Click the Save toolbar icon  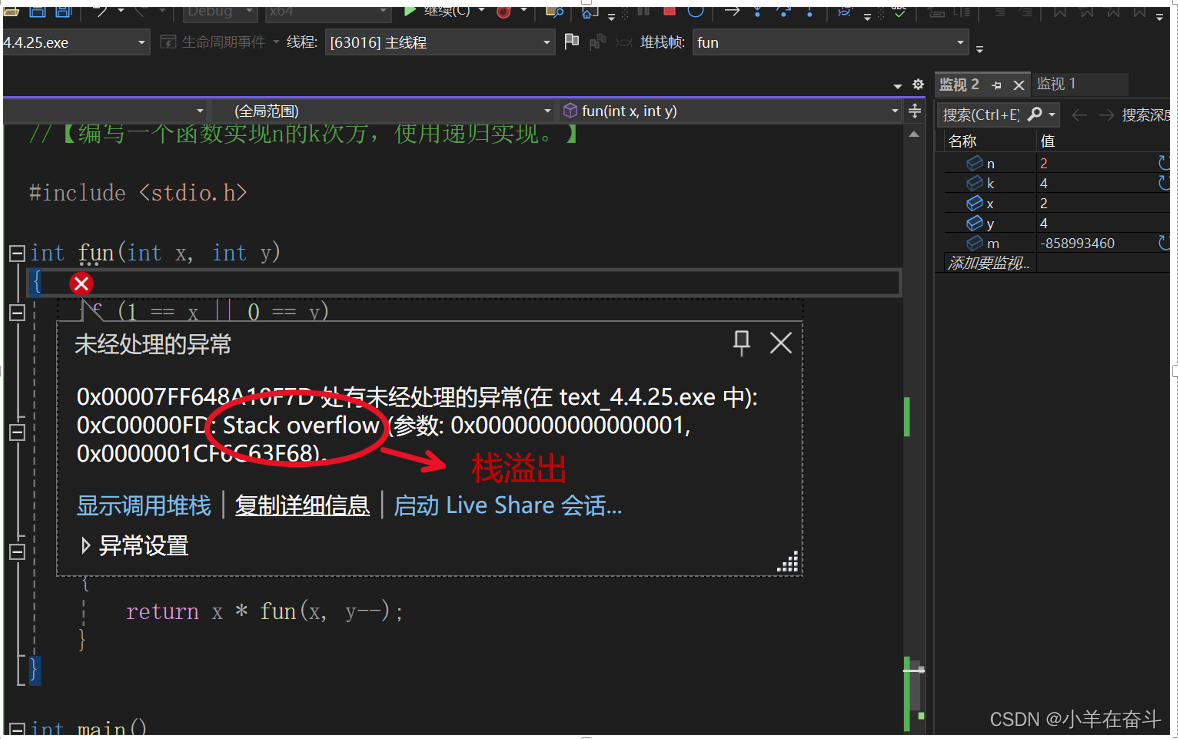[x=38, y=11]
